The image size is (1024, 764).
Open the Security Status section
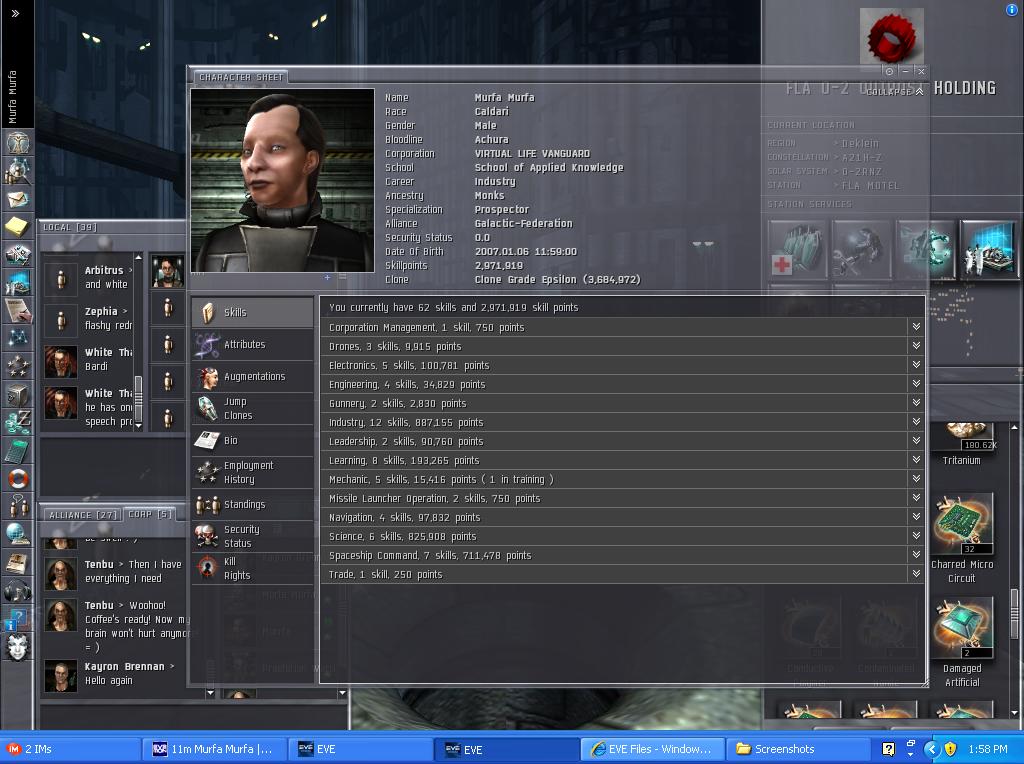[x=253, y=537]
